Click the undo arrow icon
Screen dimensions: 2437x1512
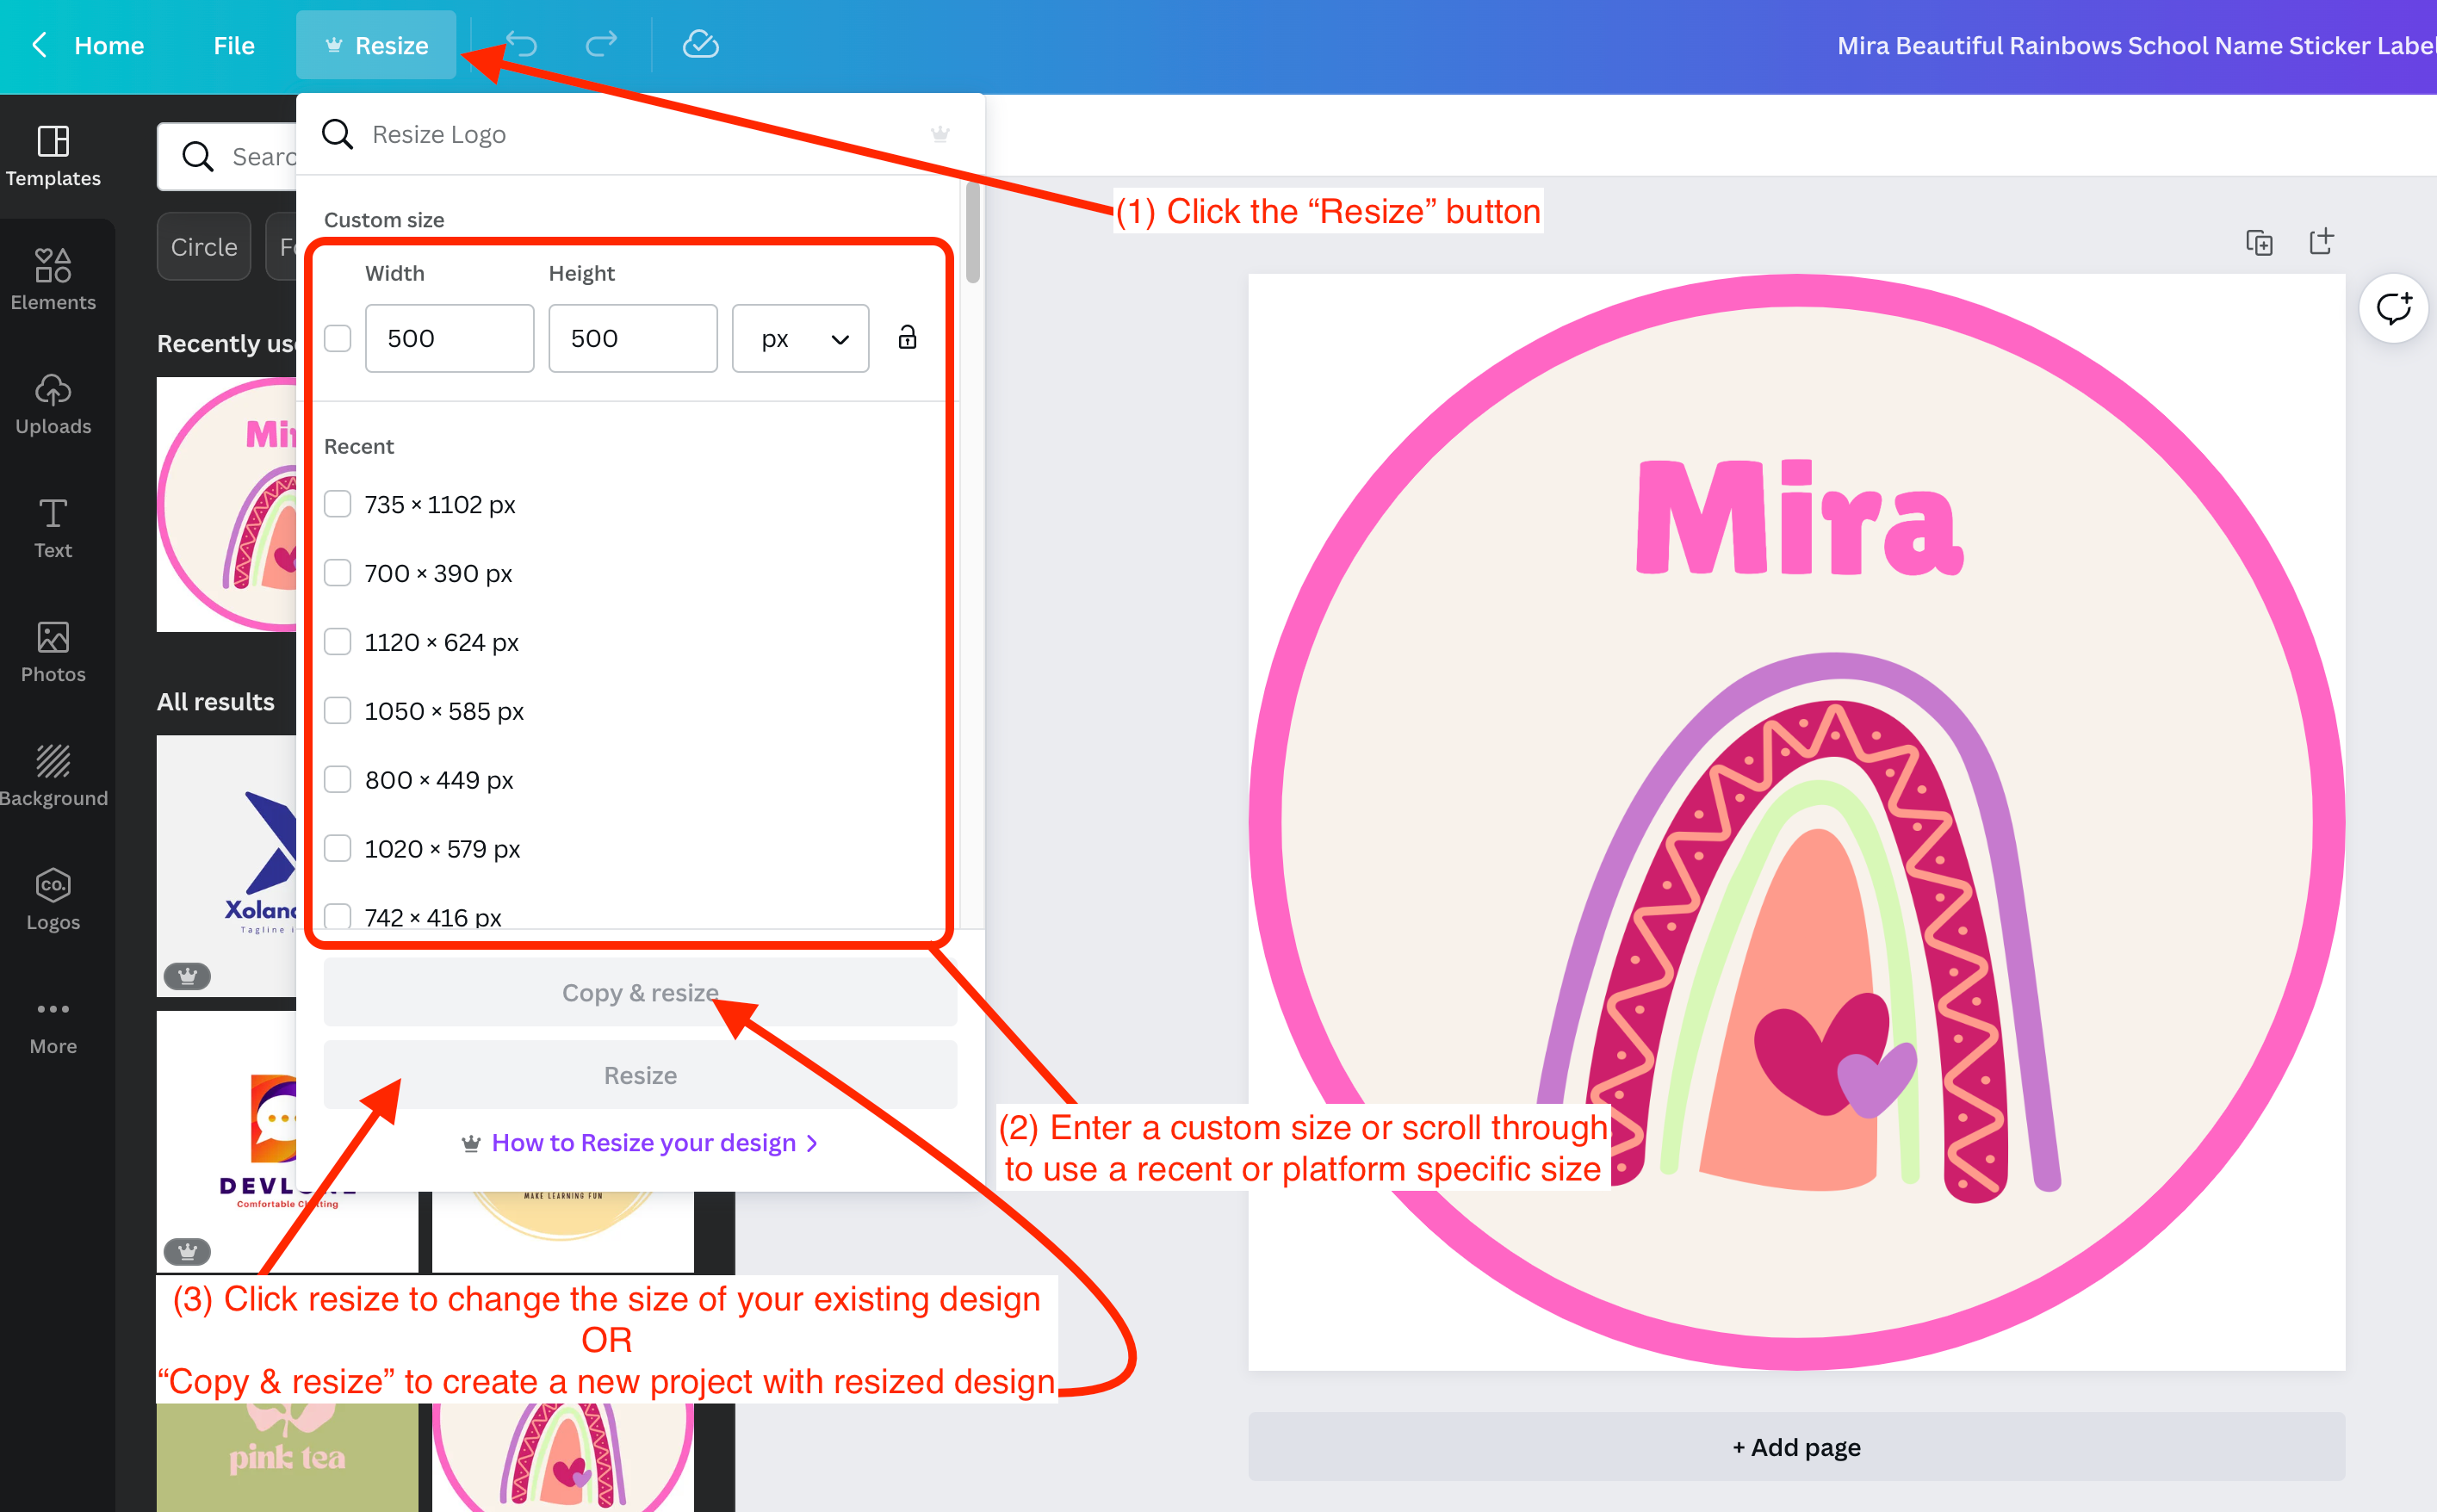(x=521, y=44)
